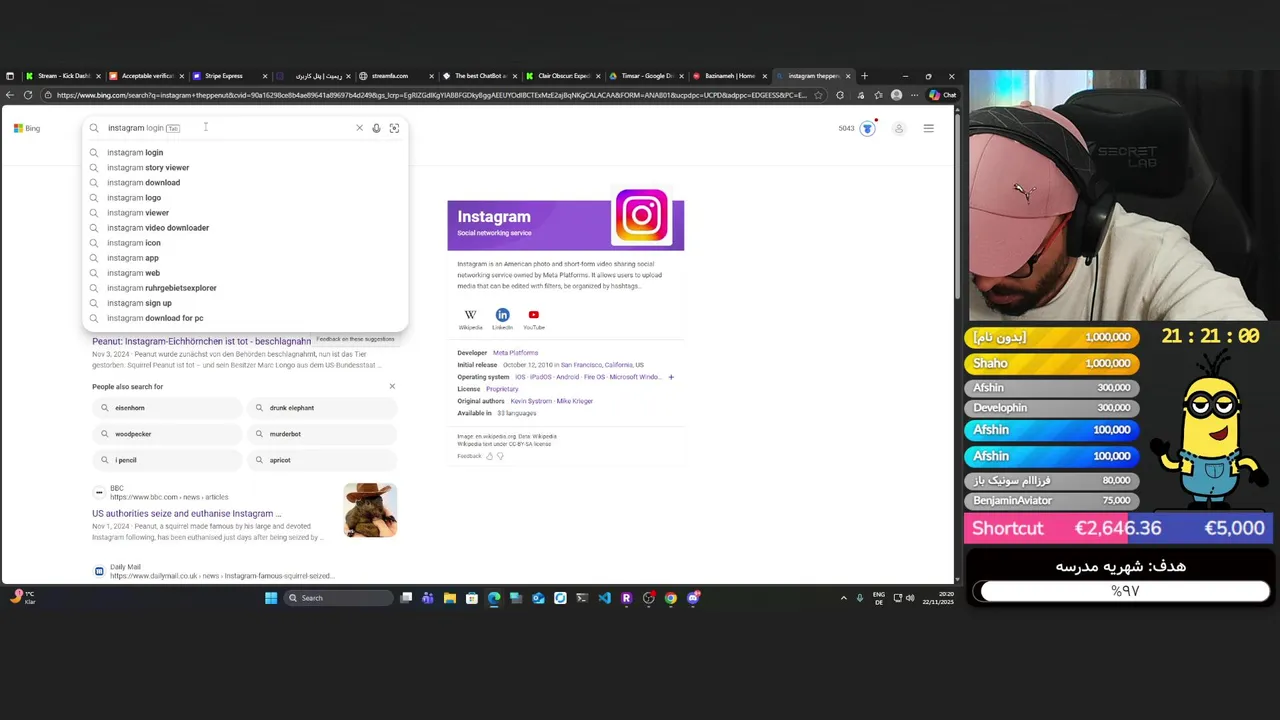The image size is (1280, 720).
Task: Select suggestion 'instagram login'
Action: pyautogui.click(x=245, y=152)
